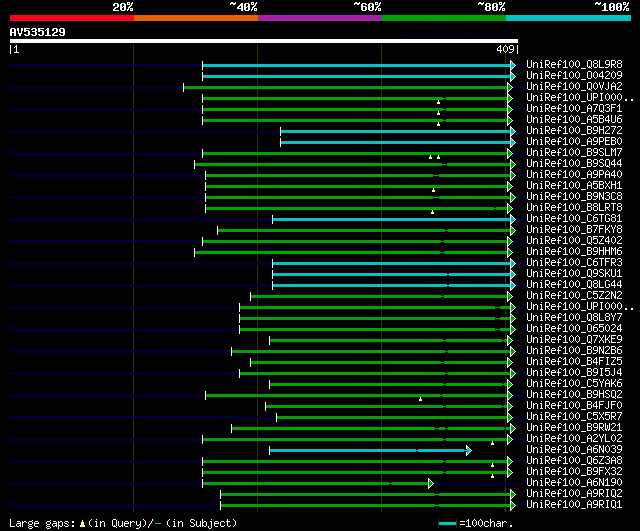Click the cyan alignment bar for UniRef100_B9H272
This screenshot has width=640, height=531.
(x=396, y=131)
